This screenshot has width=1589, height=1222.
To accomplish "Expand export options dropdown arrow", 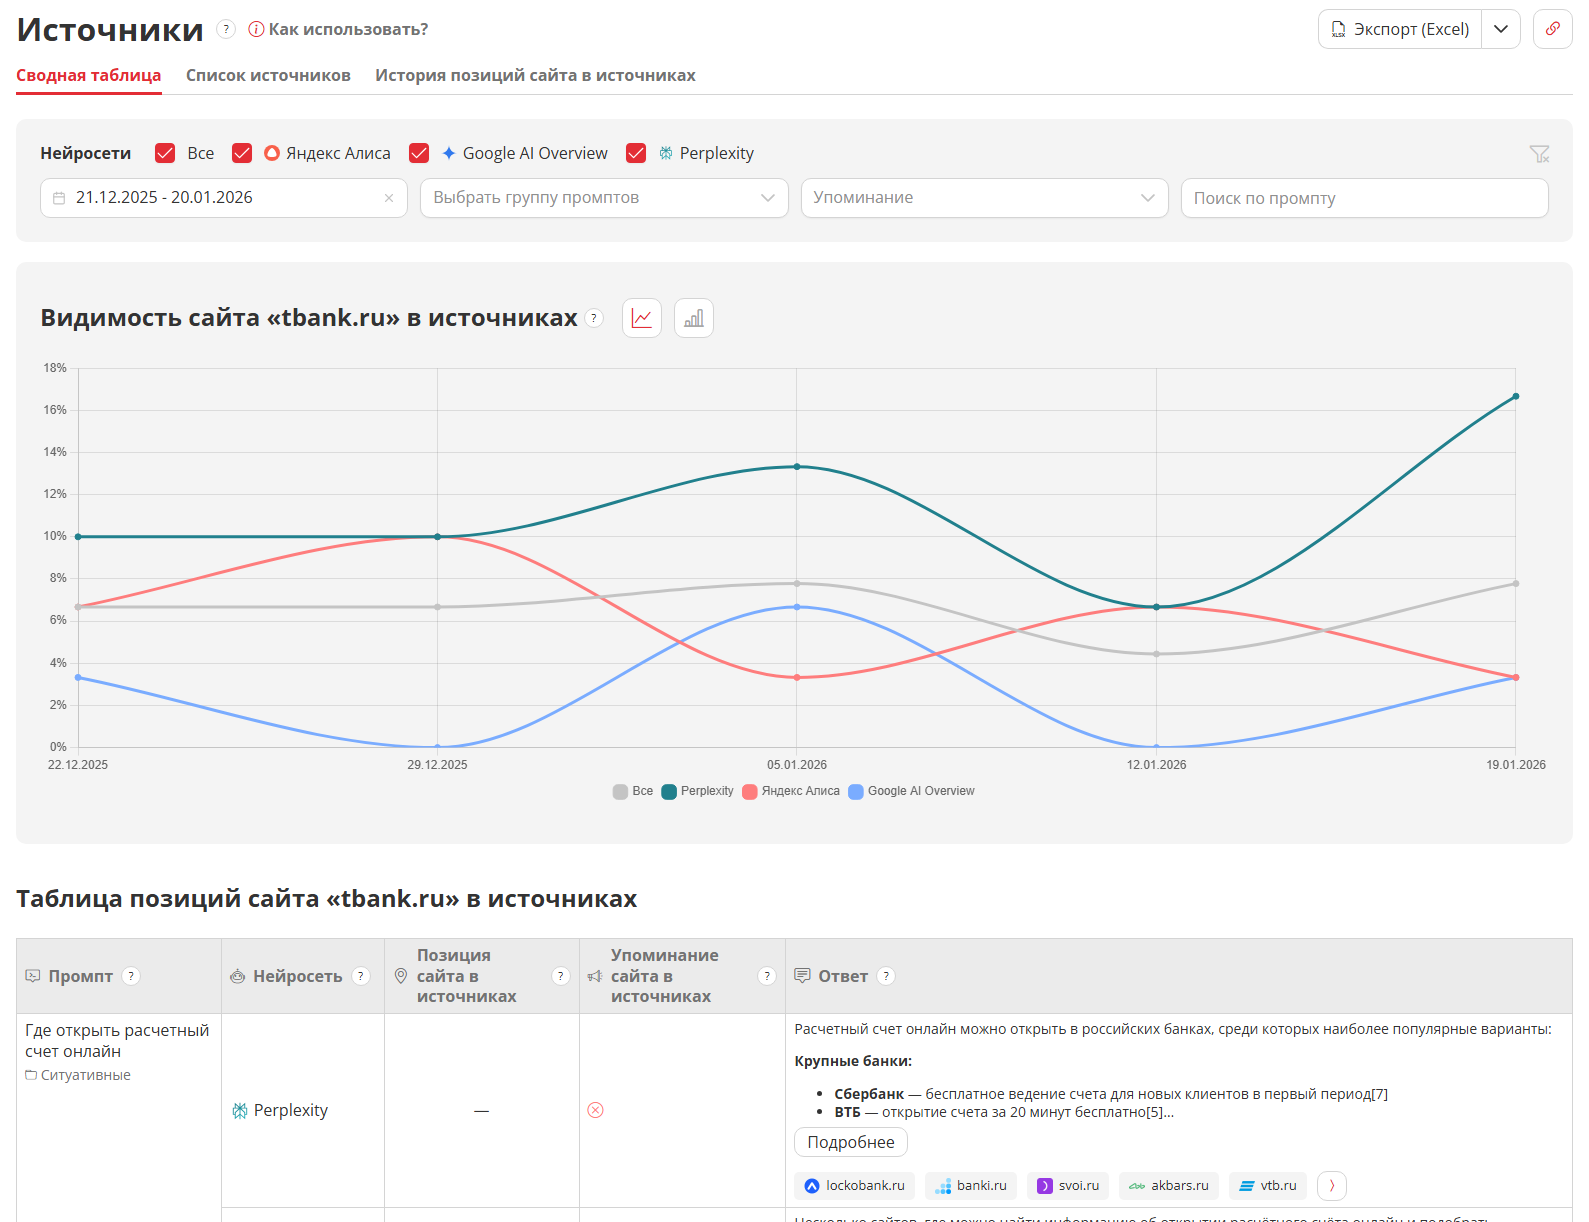I will tap(1500, 29).
